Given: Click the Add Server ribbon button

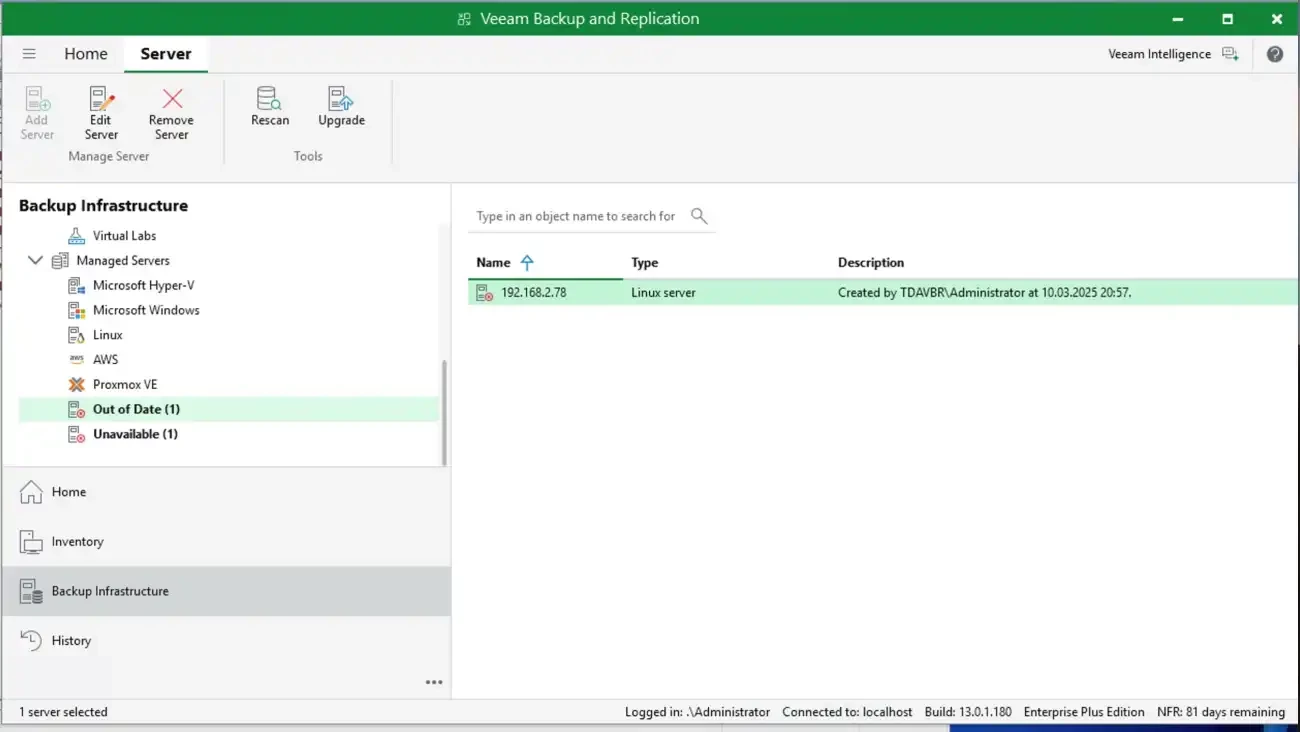Looking at the screenshot, I should pos(37,113).
